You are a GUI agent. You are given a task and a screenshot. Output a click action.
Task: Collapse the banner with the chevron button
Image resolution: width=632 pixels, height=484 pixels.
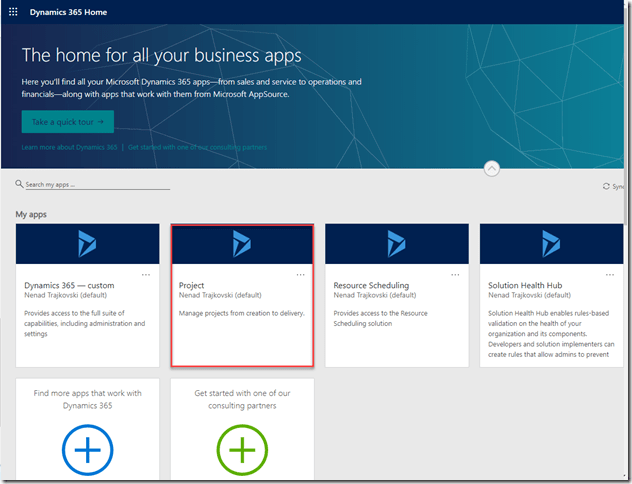[491, 168]
